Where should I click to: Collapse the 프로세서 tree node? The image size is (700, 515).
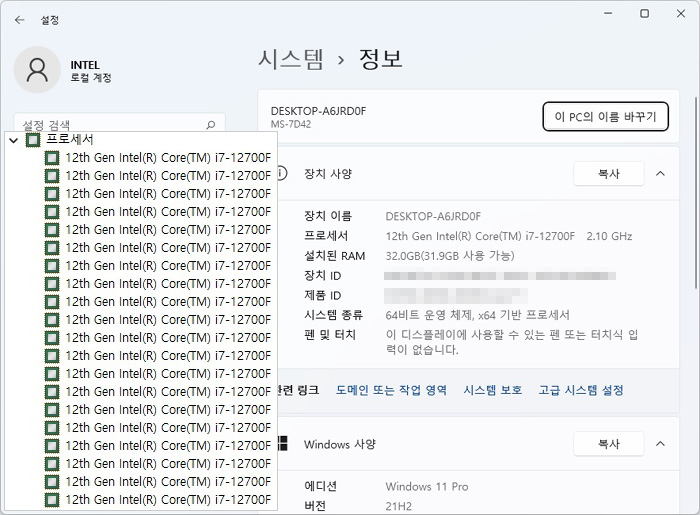pyautogui.click(x=13, y=141)
